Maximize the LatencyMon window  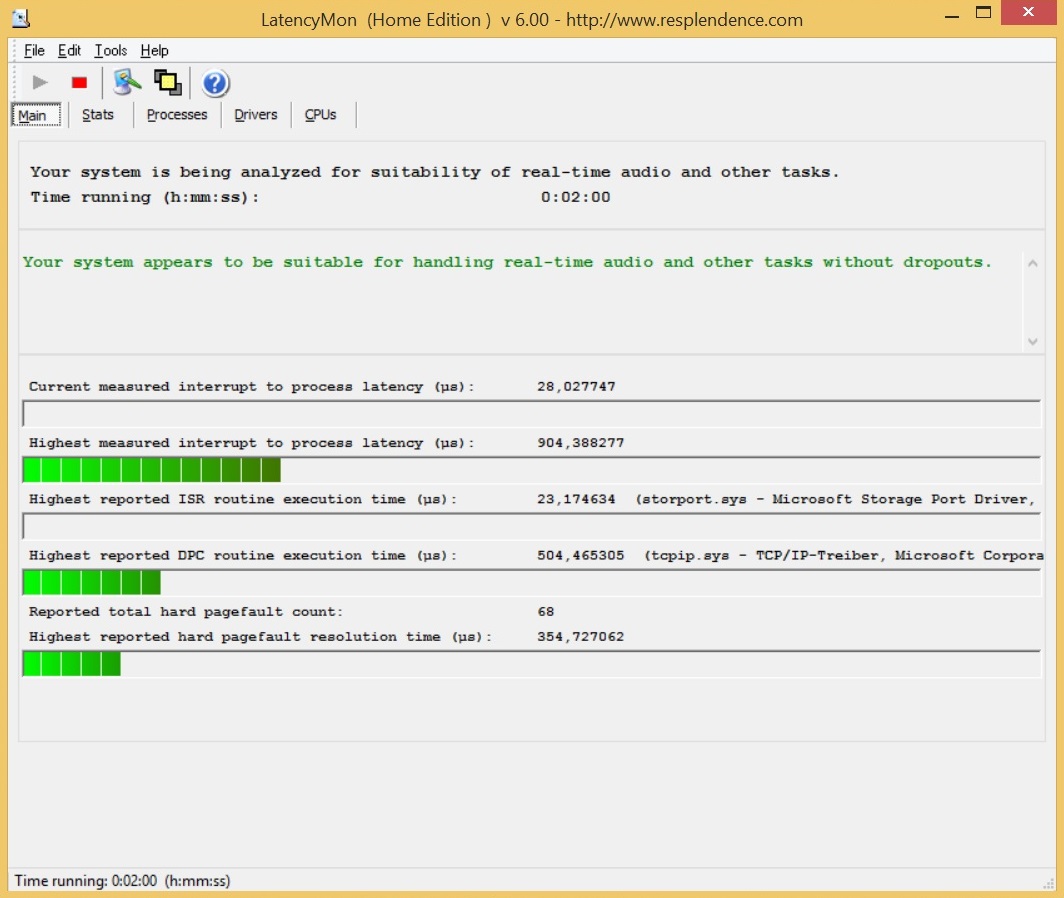pyautogui.click(x=983, y=12)
